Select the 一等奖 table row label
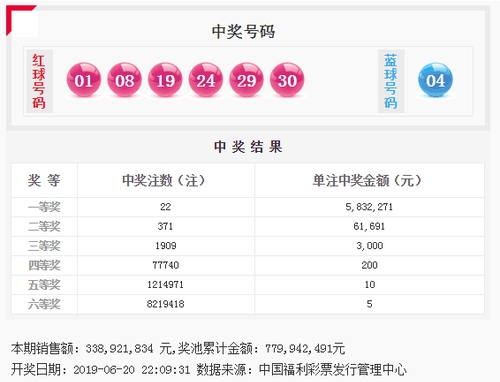Viewport: 500px width, 382px height. click(x=44, y=207)
